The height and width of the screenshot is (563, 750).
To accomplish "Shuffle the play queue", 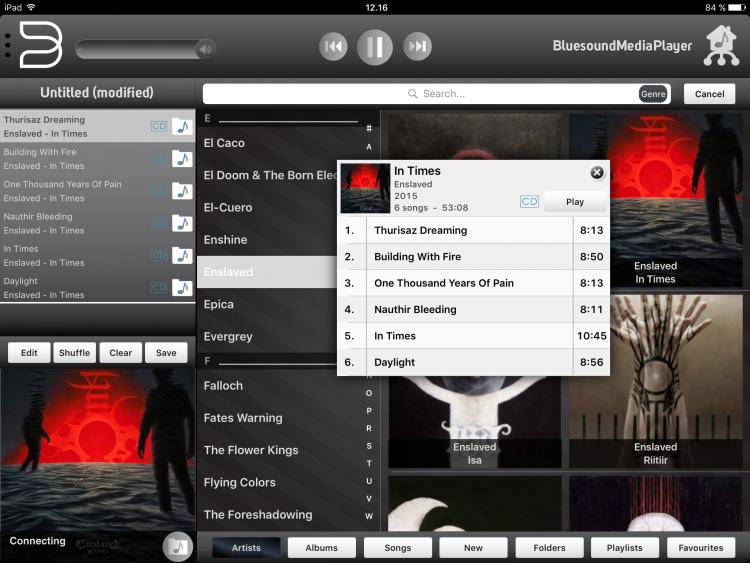I will (75, 353).
